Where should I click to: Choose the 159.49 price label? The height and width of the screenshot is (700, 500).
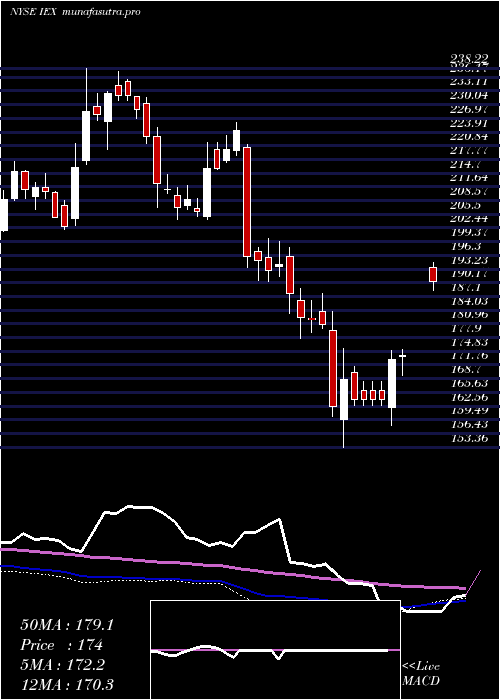[469, 411]
